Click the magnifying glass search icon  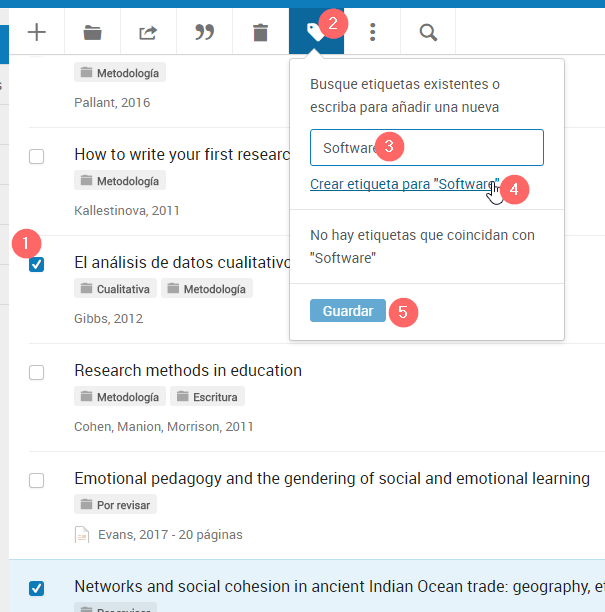point(428,32)
